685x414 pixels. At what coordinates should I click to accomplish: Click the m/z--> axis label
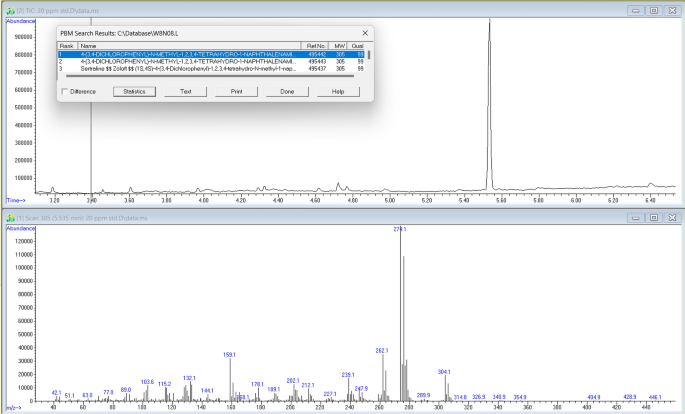[14, 408]
